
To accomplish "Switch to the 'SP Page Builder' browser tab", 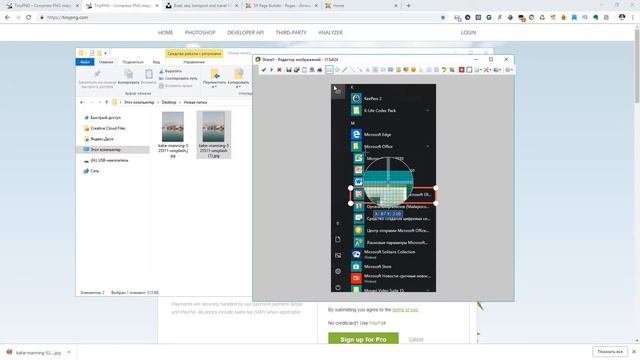I will (282, 6).
